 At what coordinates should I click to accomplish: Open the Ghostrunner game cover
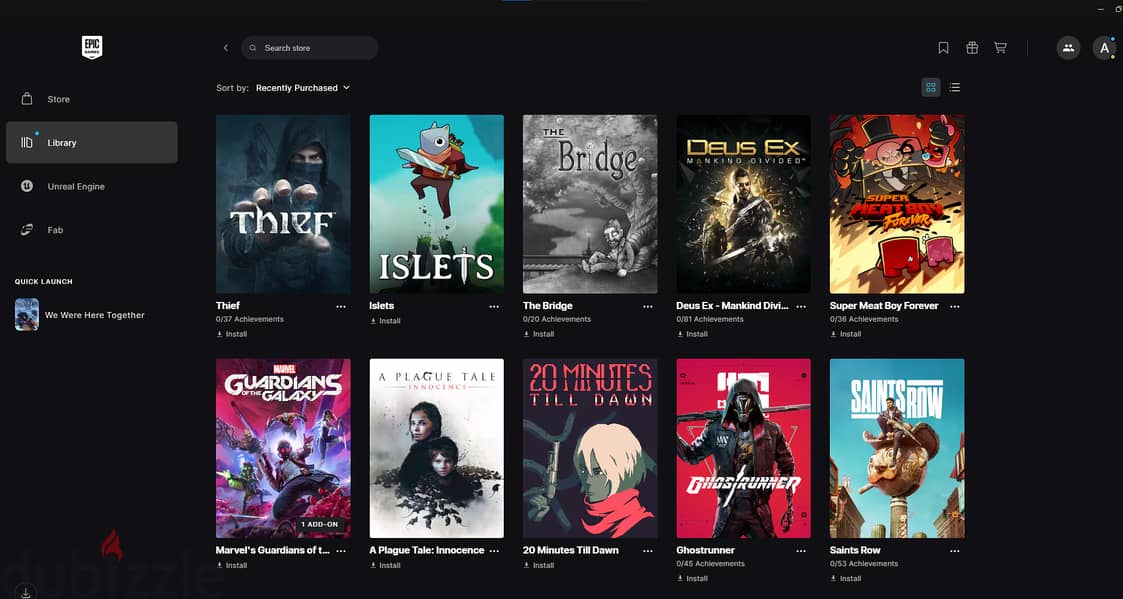point(743,449)
